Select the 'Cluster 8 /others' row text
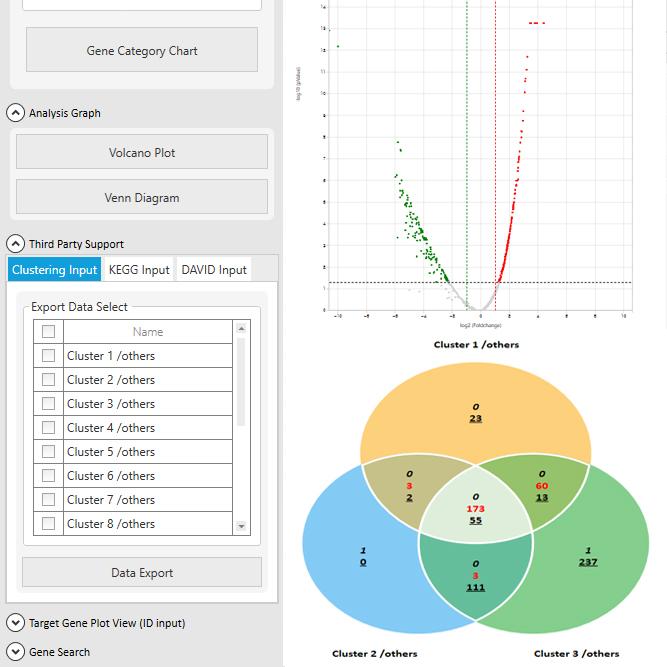Viewport: 667px width, 667px height. pos(111,524)
